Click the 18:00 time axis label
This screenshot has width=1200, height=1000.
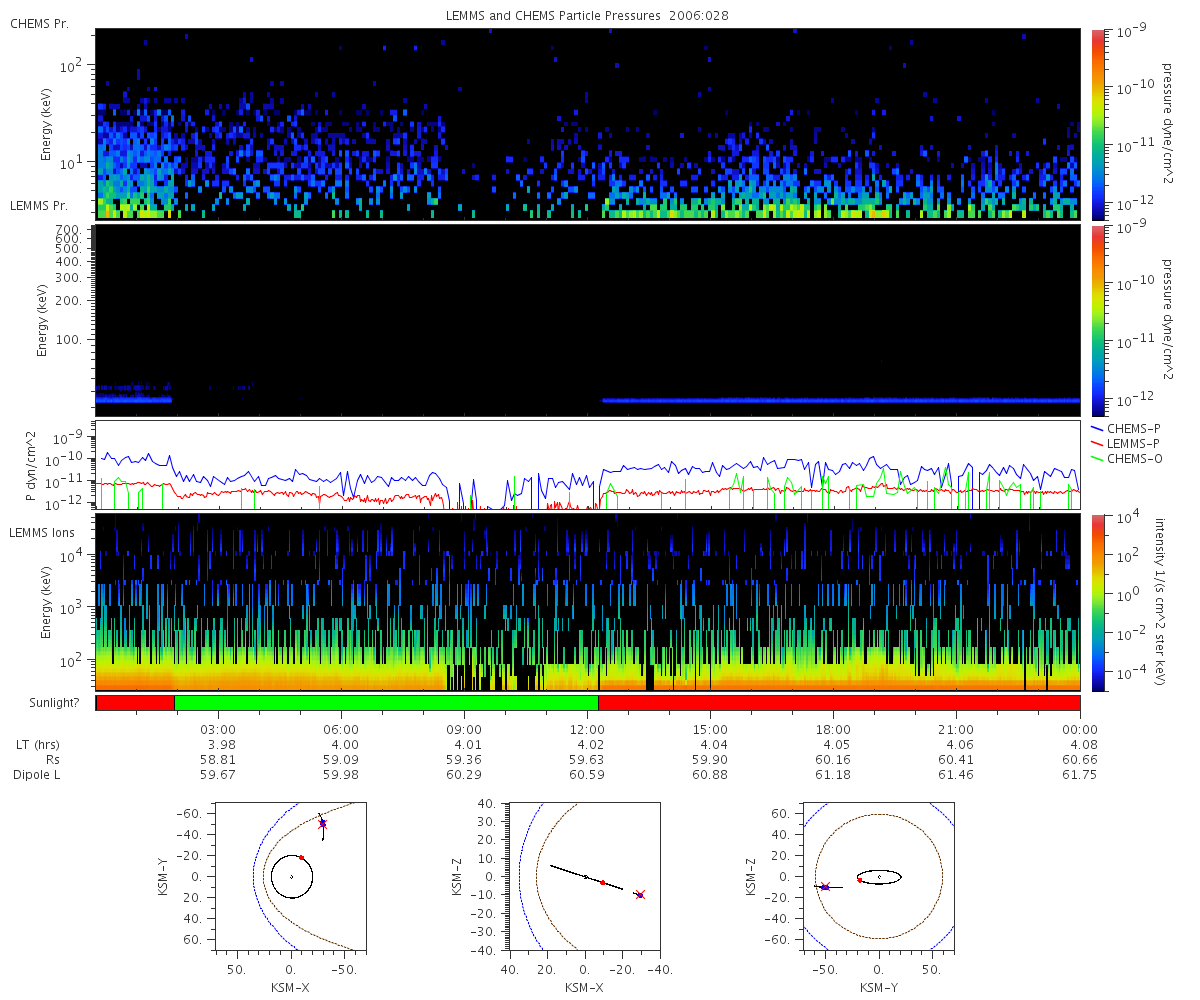(833, 728)
